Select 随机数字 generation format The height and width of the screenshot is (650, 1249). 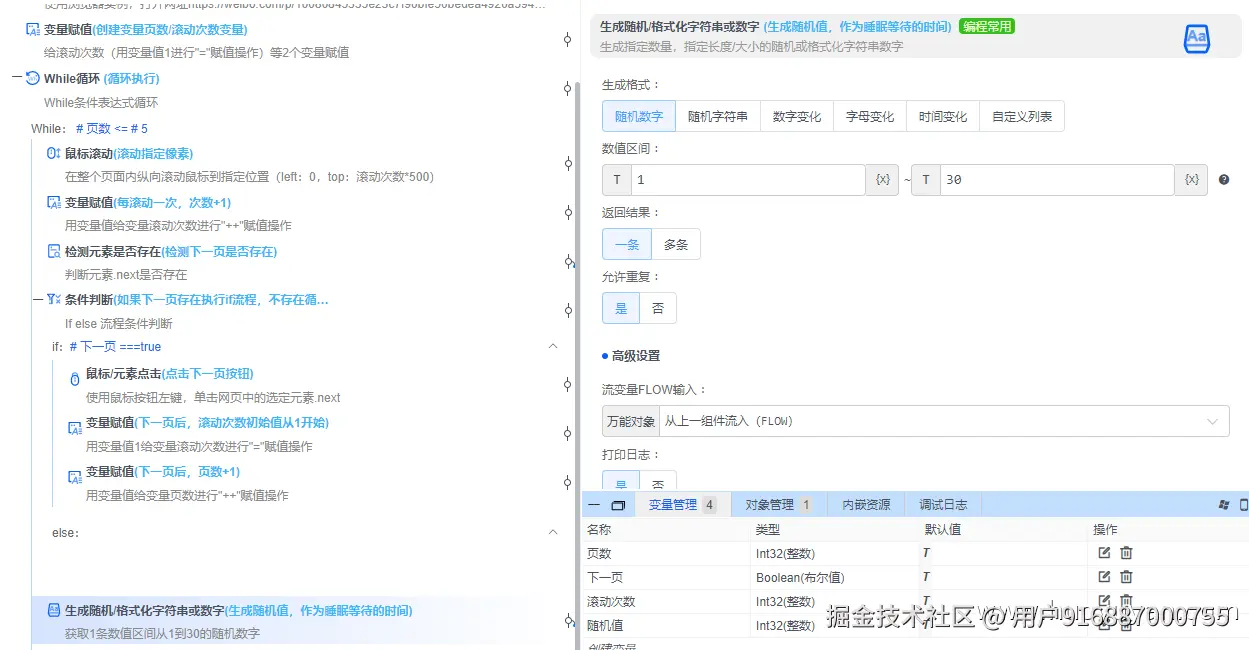639,116
